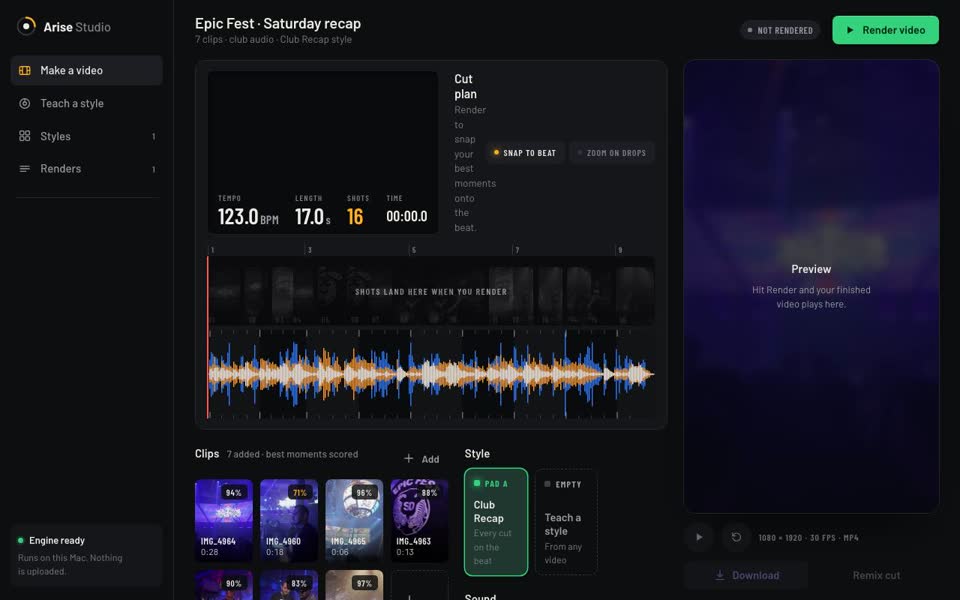The image size is (960, 600).
Task: Click bar marker 9 on the ruler
Action: coord(620,250)
